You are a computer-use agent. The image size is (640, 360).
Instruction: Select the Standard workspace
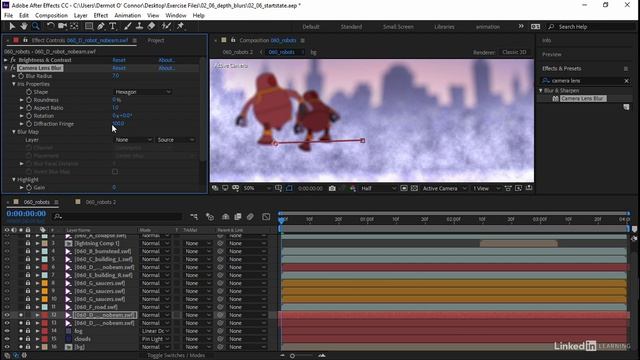[x=351, y=27]
